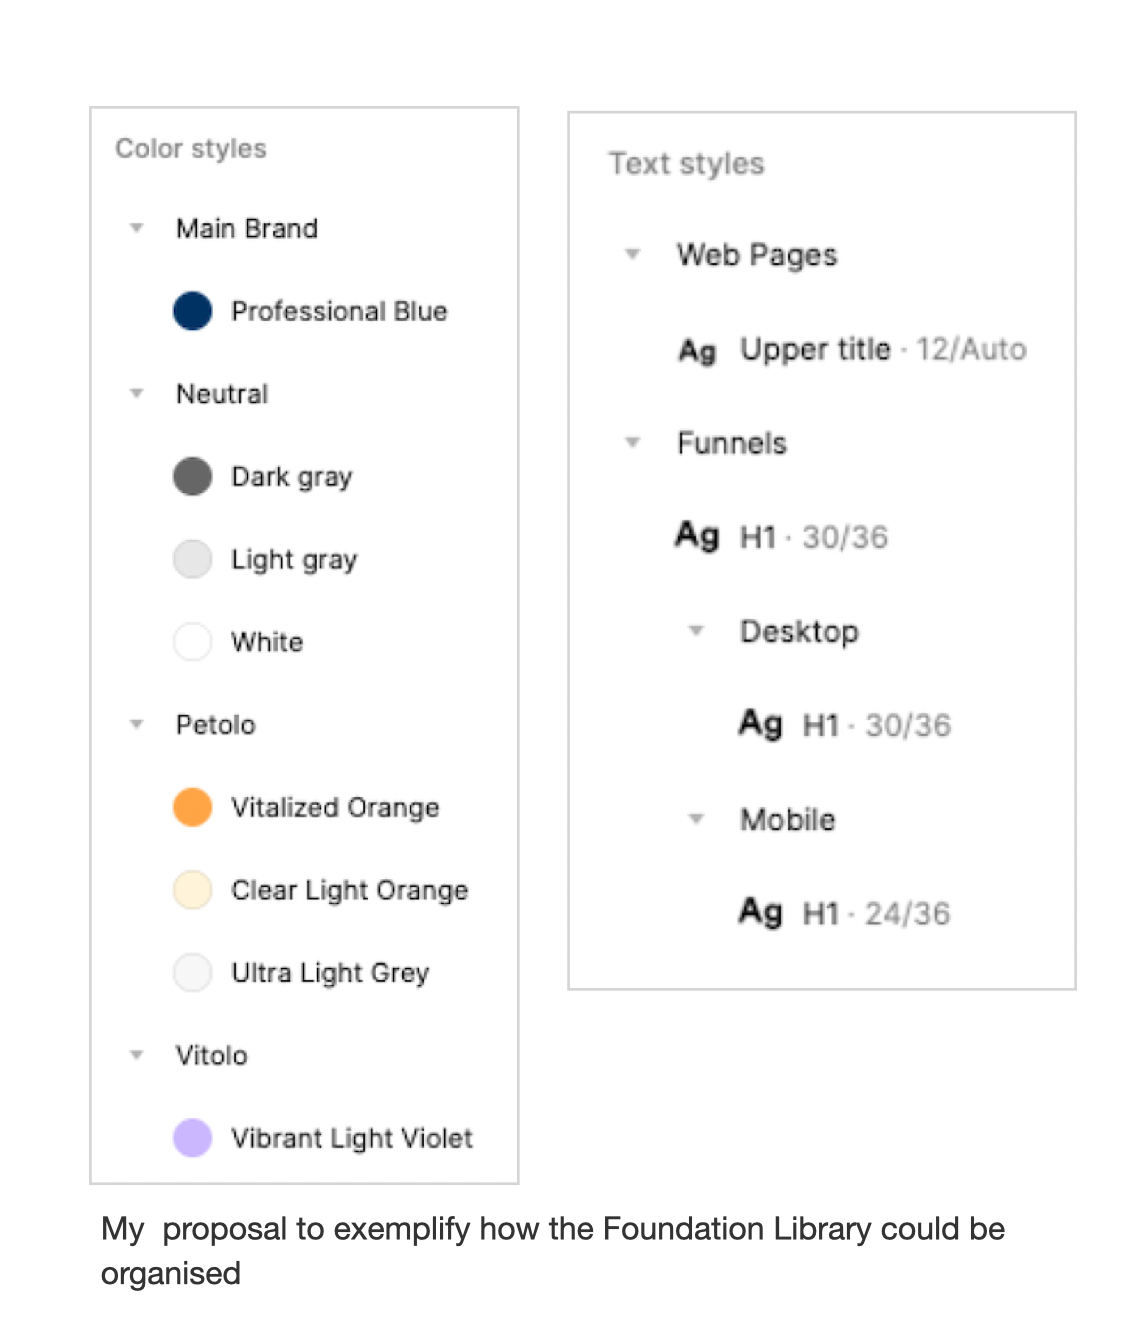Collapse the Funnels disclosure triangle

coord(632,442)
